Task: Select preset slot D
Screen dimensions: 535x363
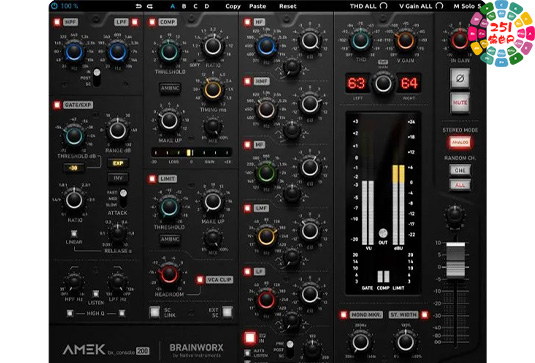Action: [x=207, y=6]
